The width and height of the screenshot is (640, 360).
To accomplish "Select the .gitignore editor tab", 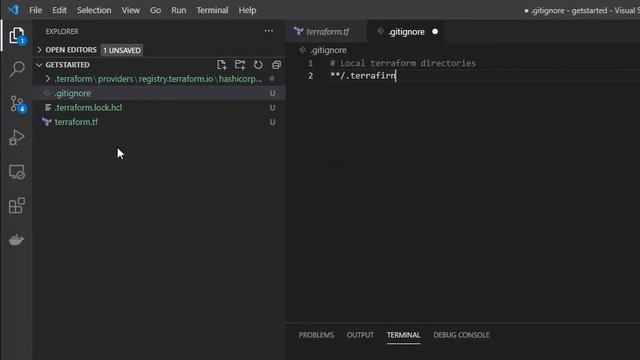I will pos(406,31).
